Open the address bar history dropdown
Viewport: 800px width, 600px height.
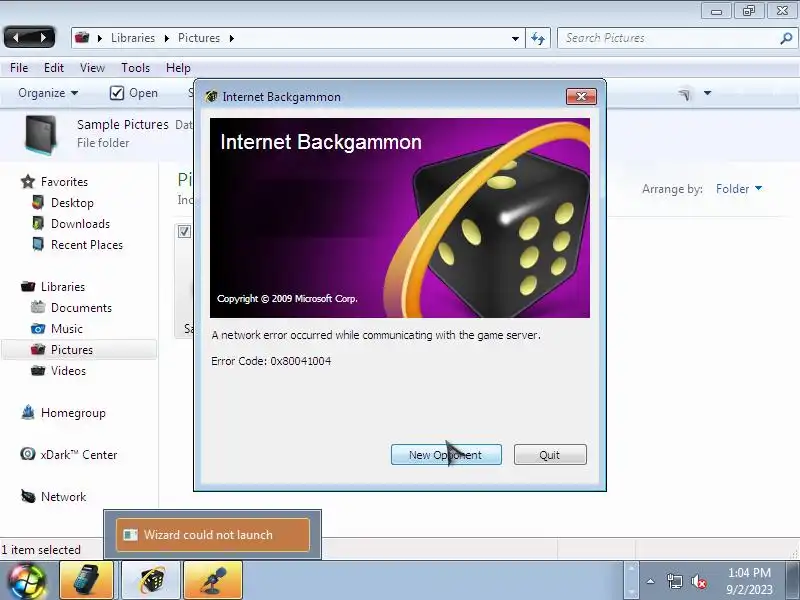click(x=515, y=38)
